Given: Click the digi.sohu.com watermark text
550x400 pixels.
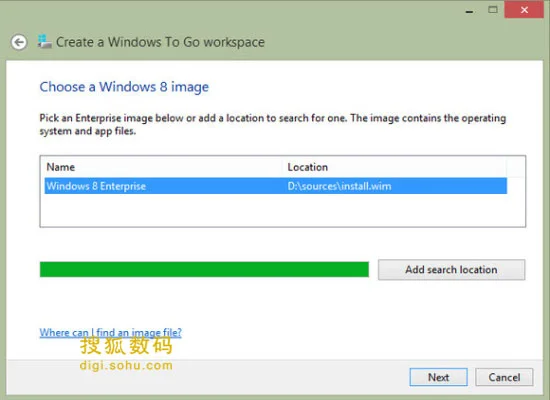Looking at the screenshot, I should (126, 365).
